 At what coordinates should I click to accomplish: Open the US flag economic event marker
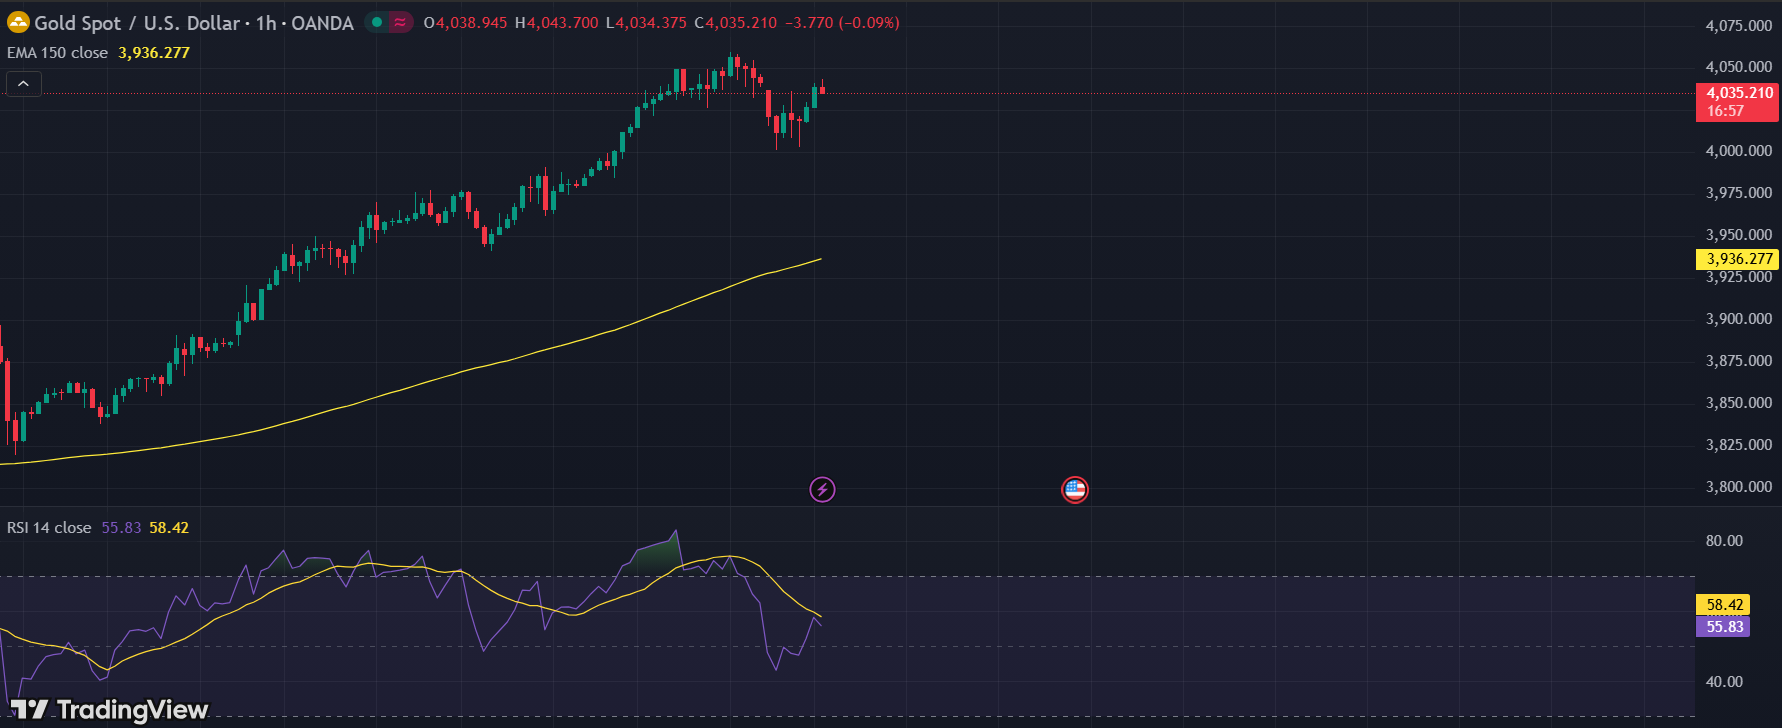pos(1074,489)
